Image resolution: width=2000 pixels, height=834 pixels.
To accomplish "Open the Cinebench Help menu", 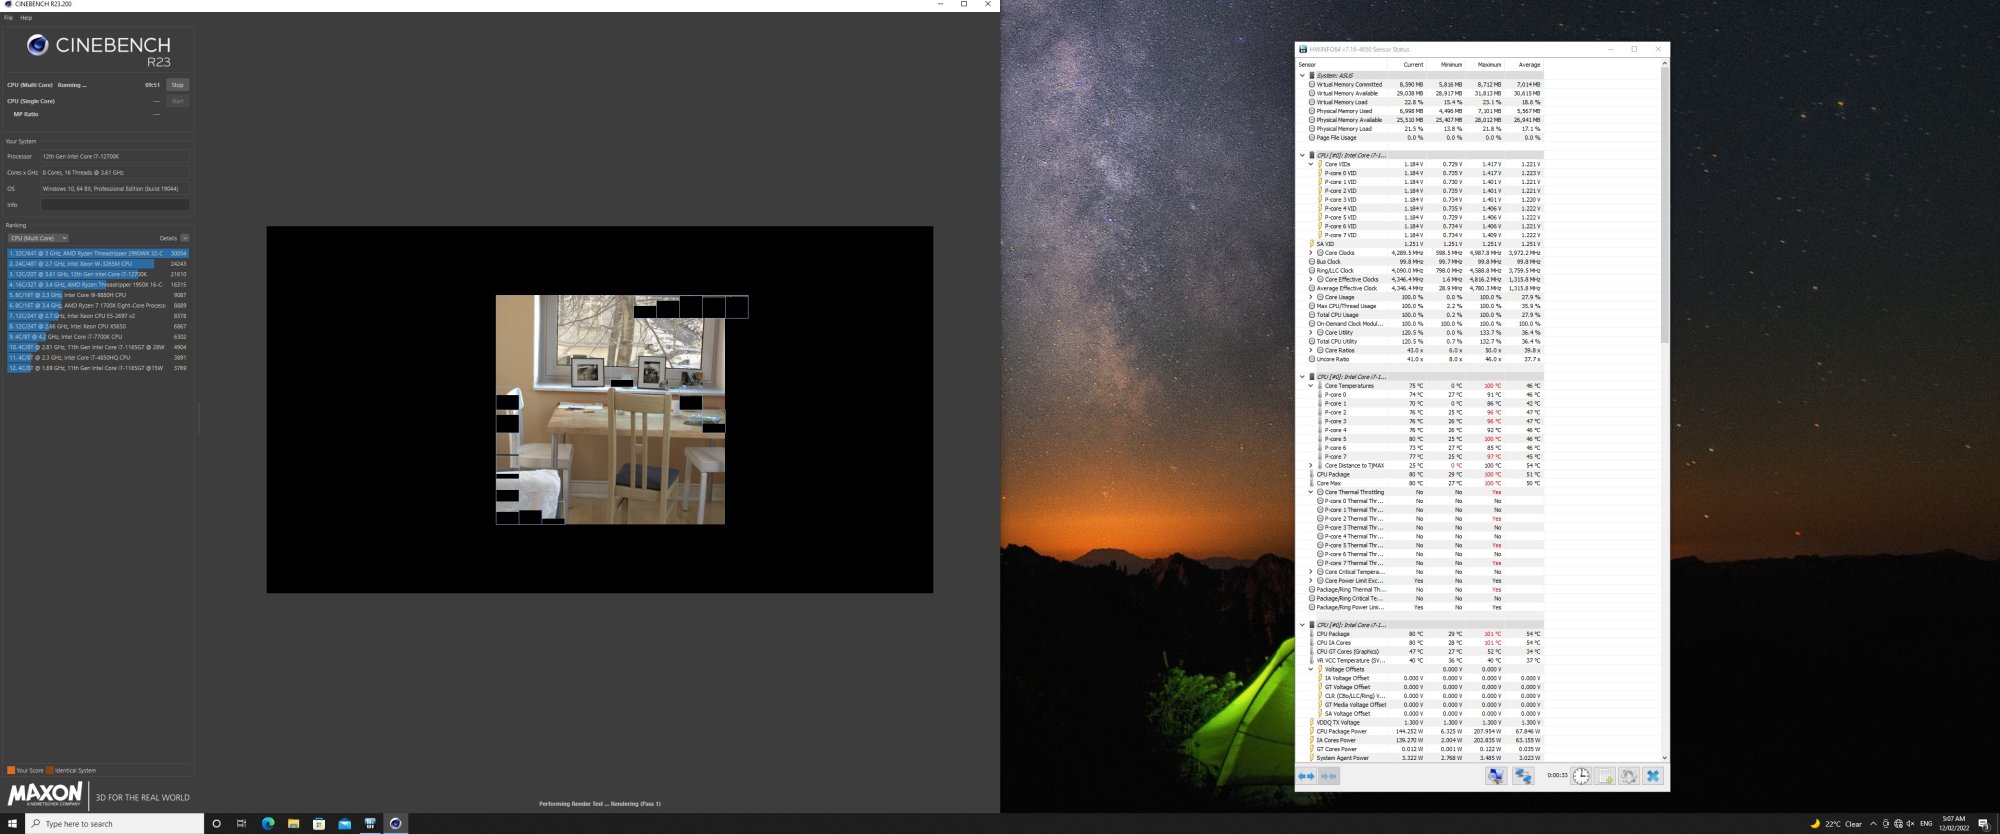I will 26,18.
